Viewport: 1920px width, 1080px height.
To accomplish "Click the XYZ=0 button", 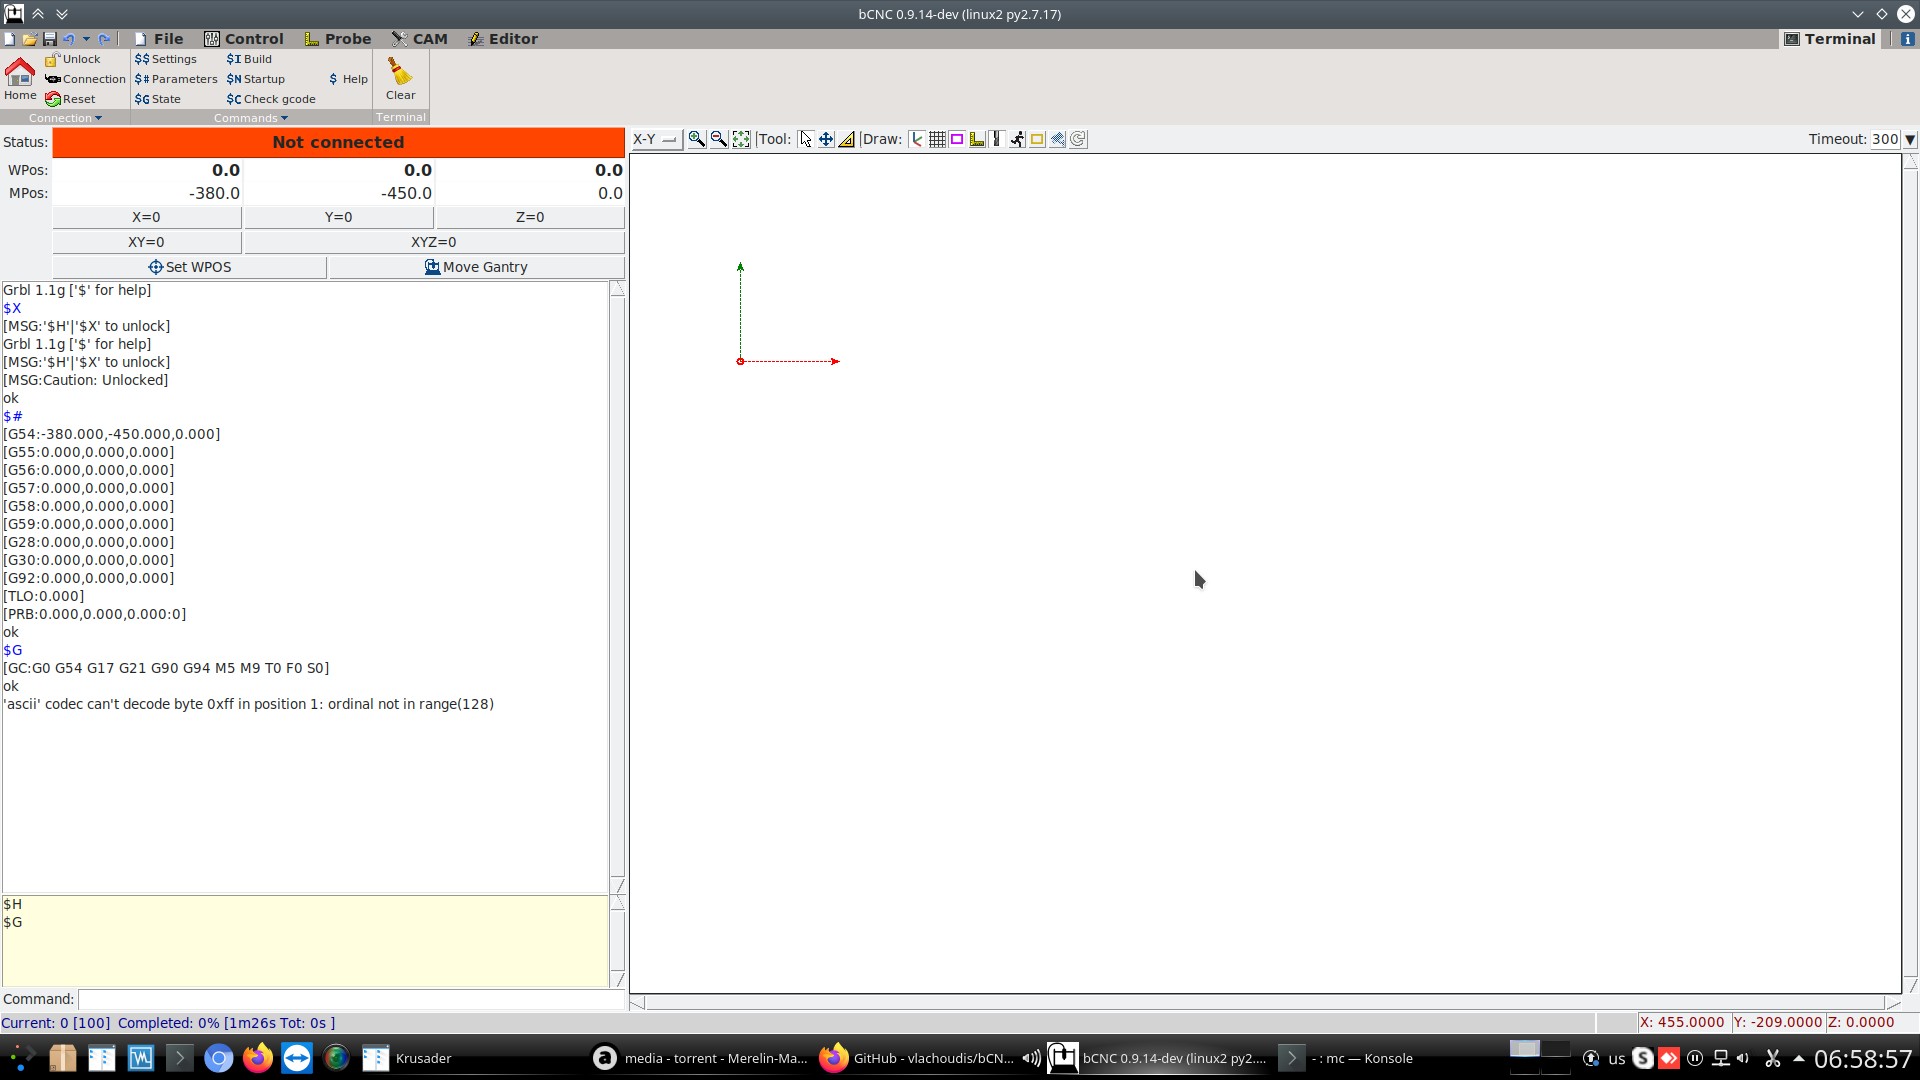I will [x=433, y=242].
